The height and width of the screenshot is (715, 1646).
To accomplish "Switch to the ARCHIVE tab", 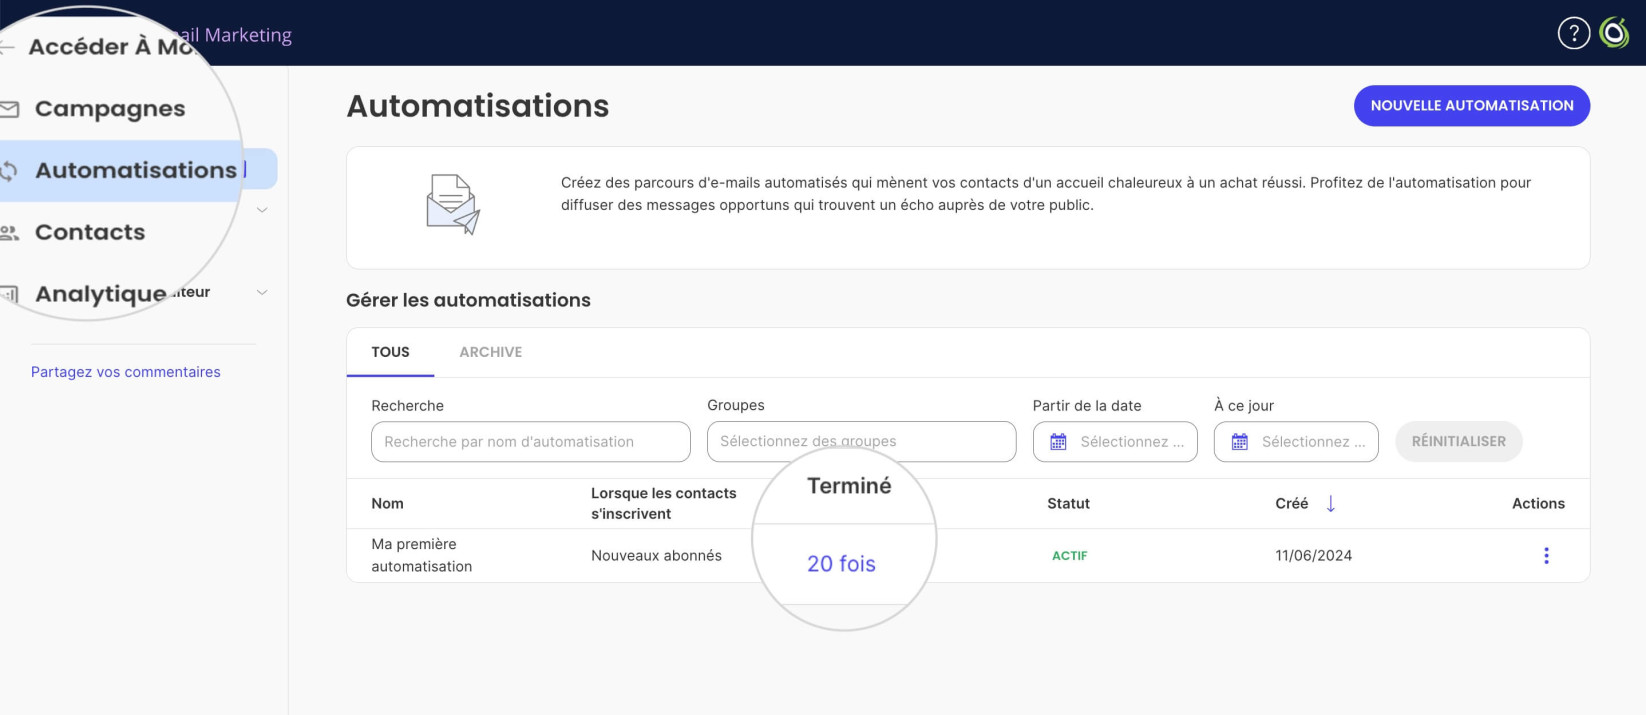I will [491, 352].
